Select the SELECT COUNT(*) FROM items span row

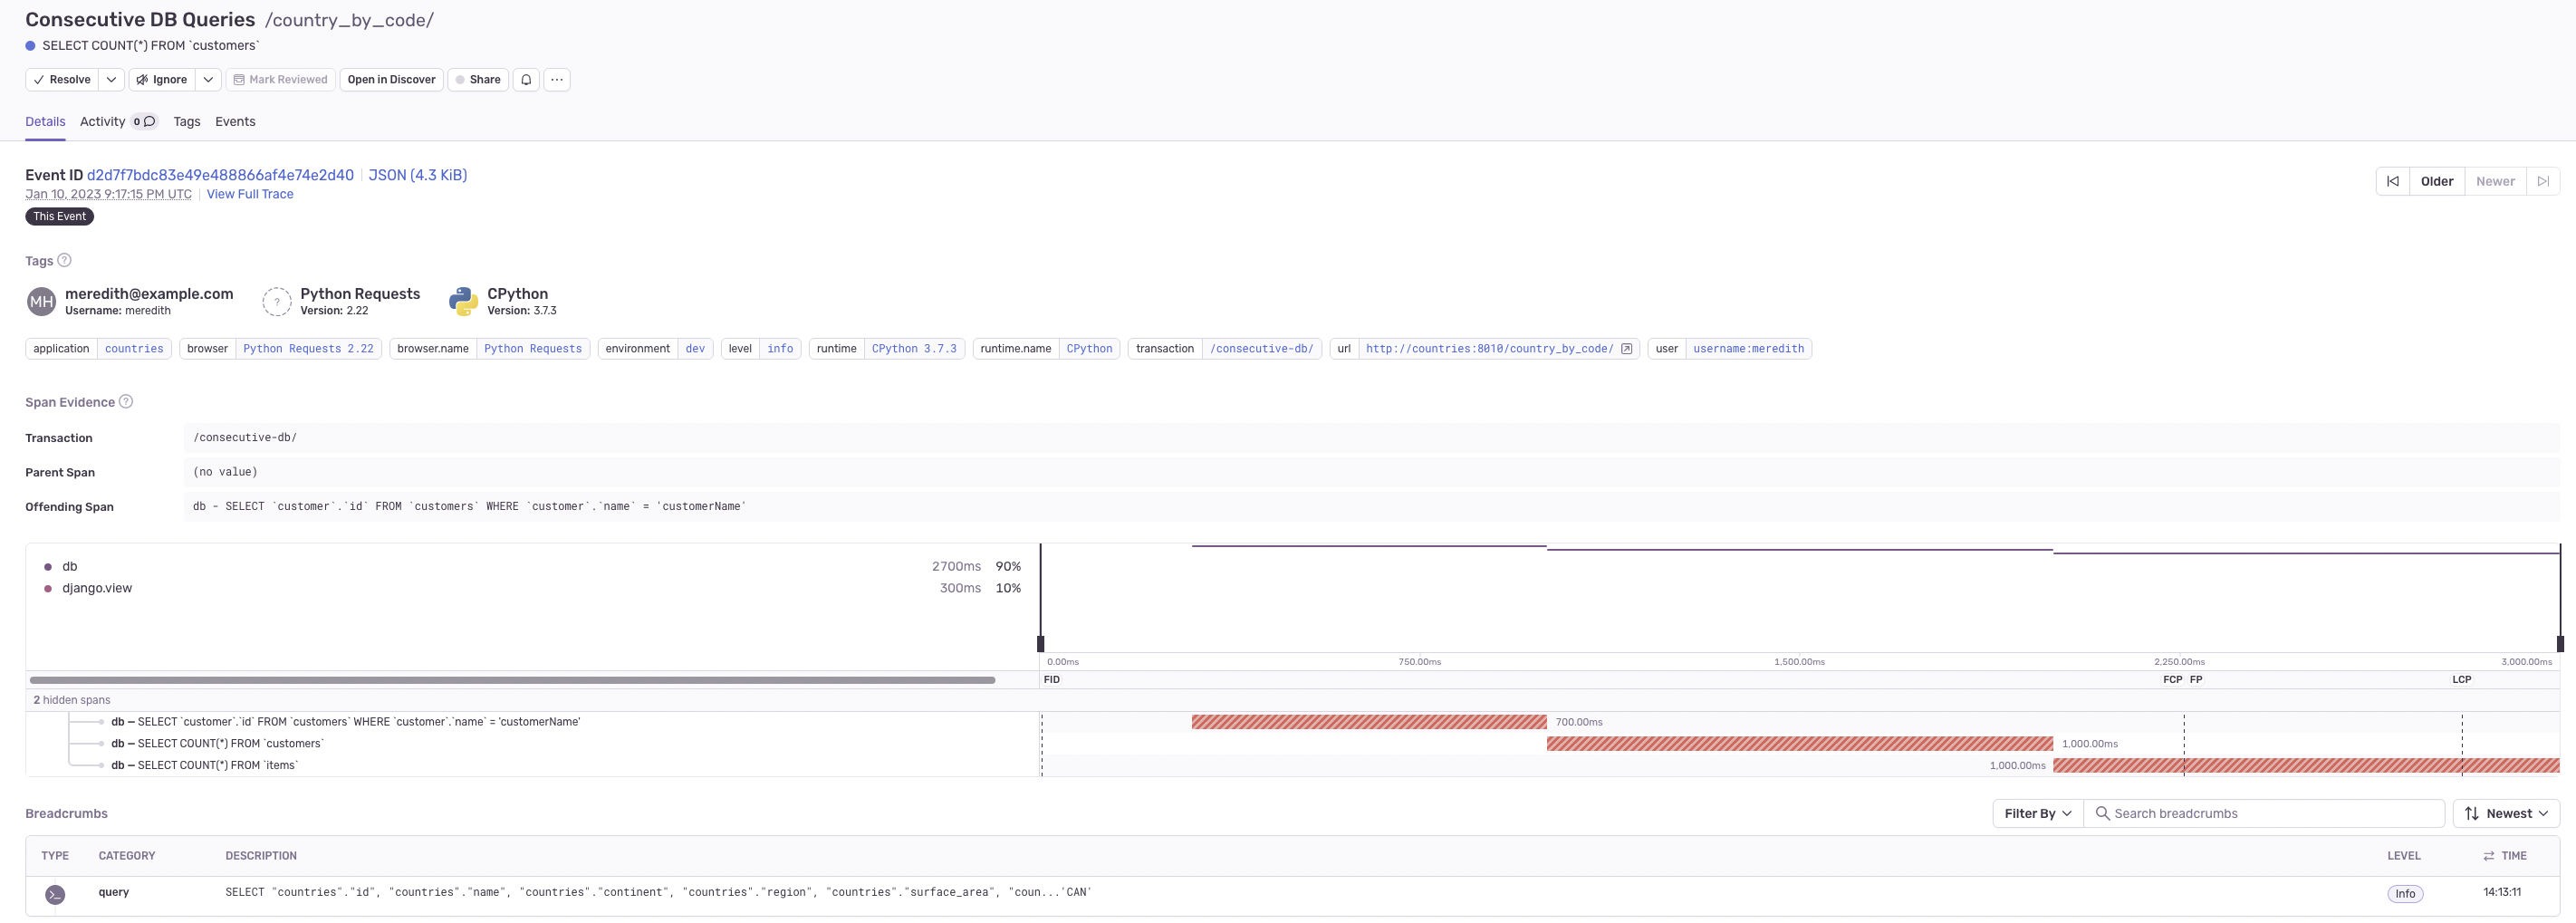tap(533, 766)
